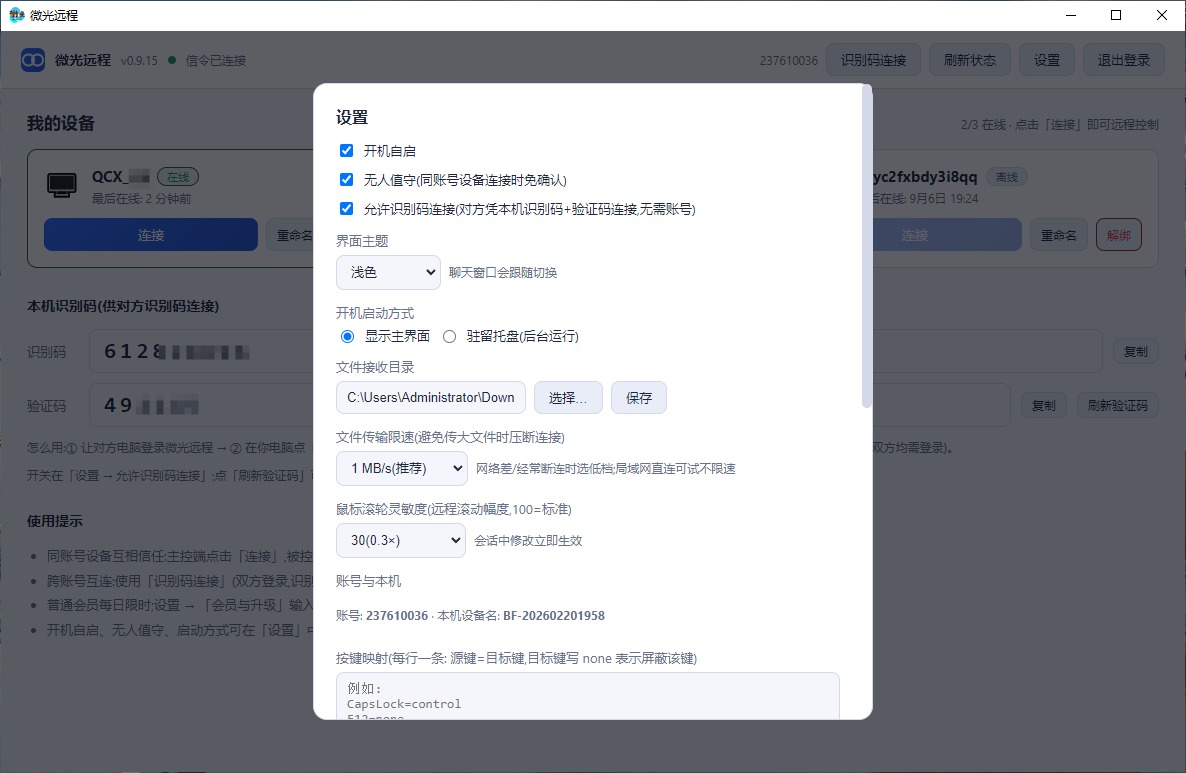Viewport: 1186px width, 773px height.
Task: Click the 我的设备 heading
Action: tap(61, 123)
